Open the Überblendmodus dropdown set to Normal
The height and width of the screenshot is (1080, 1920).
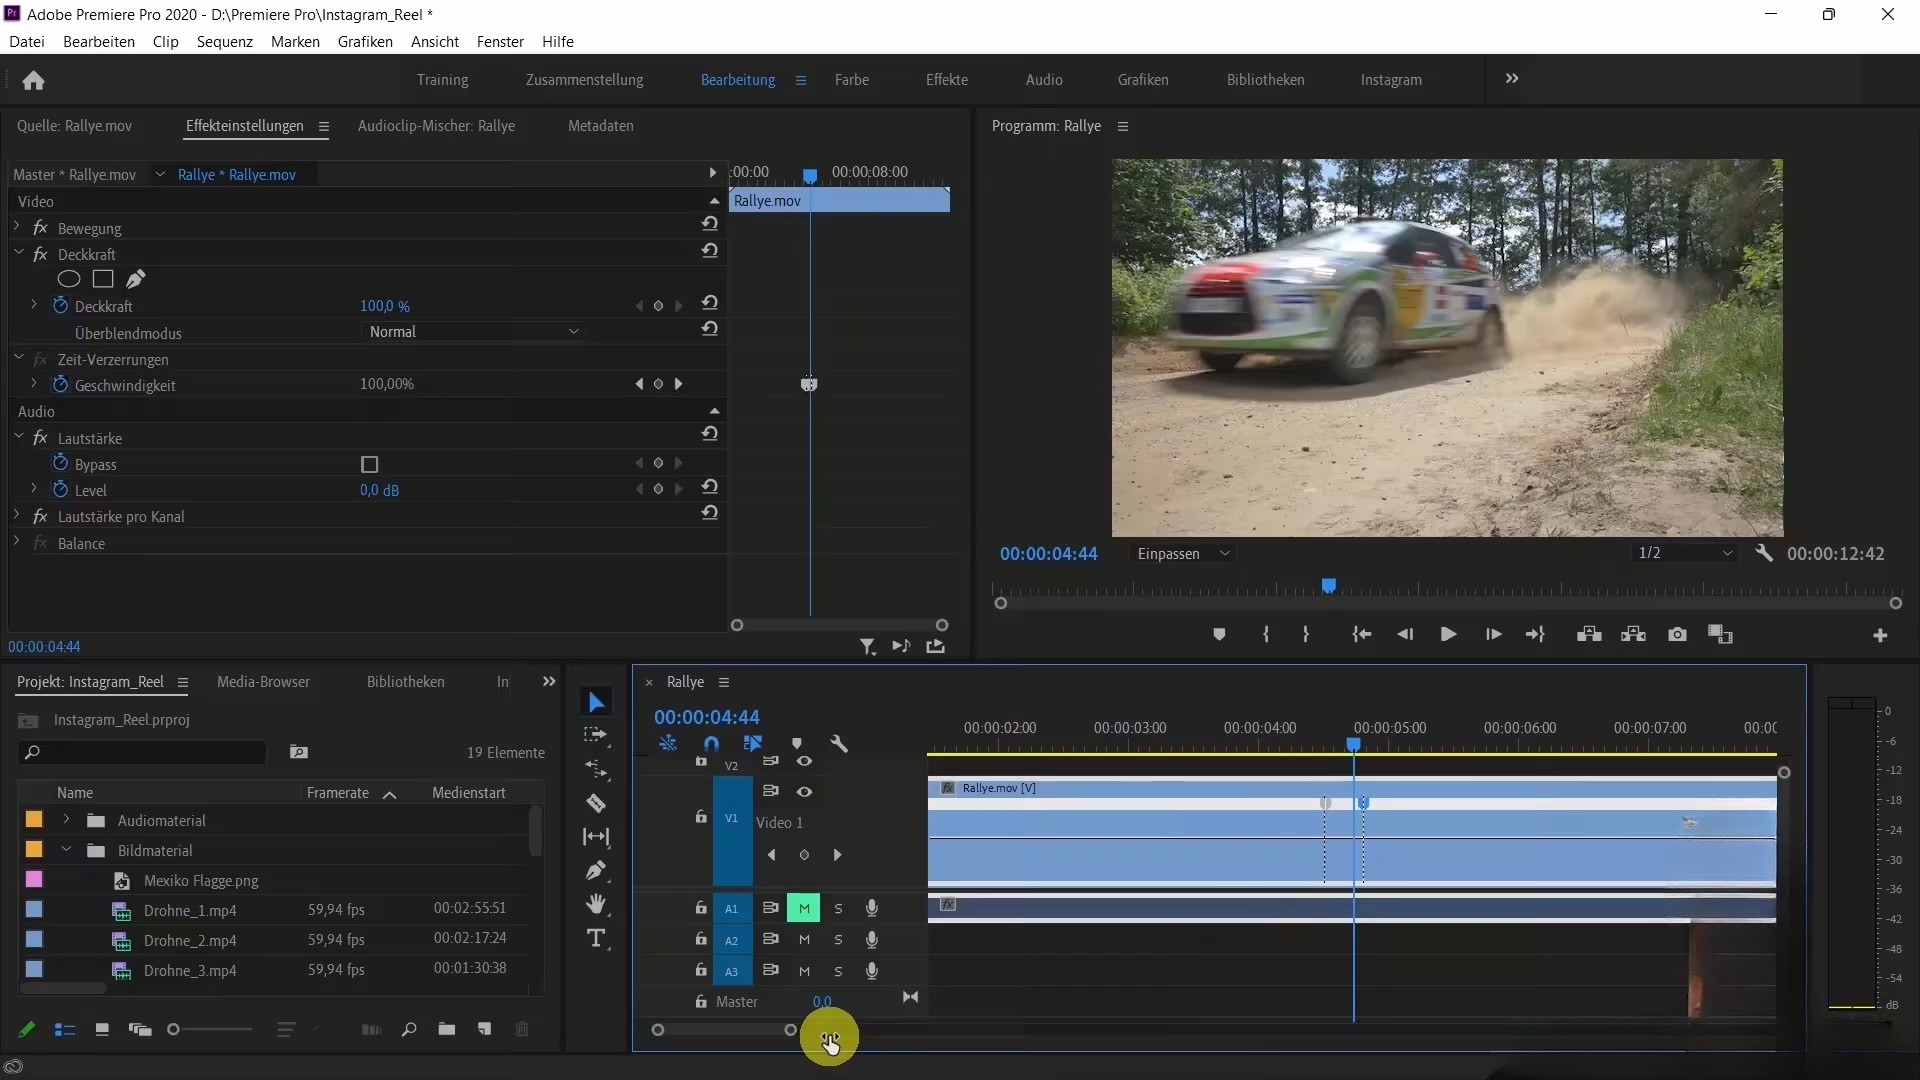tap(474, 331)
